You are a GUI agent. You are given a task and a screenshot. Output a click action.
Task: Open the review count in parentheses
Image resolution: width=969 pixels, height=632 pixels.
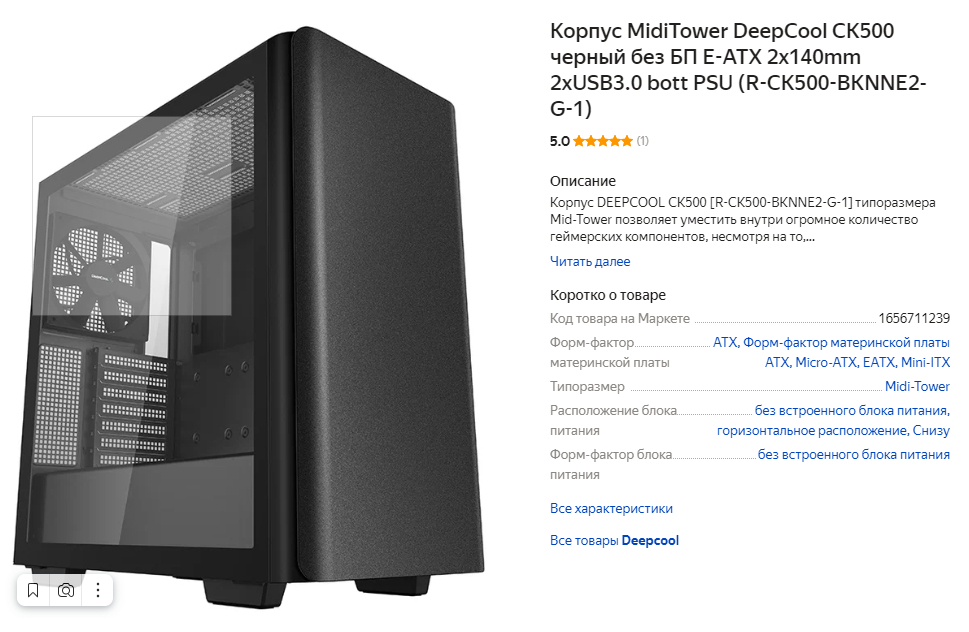pyautogui.click(x=643, y=141)
